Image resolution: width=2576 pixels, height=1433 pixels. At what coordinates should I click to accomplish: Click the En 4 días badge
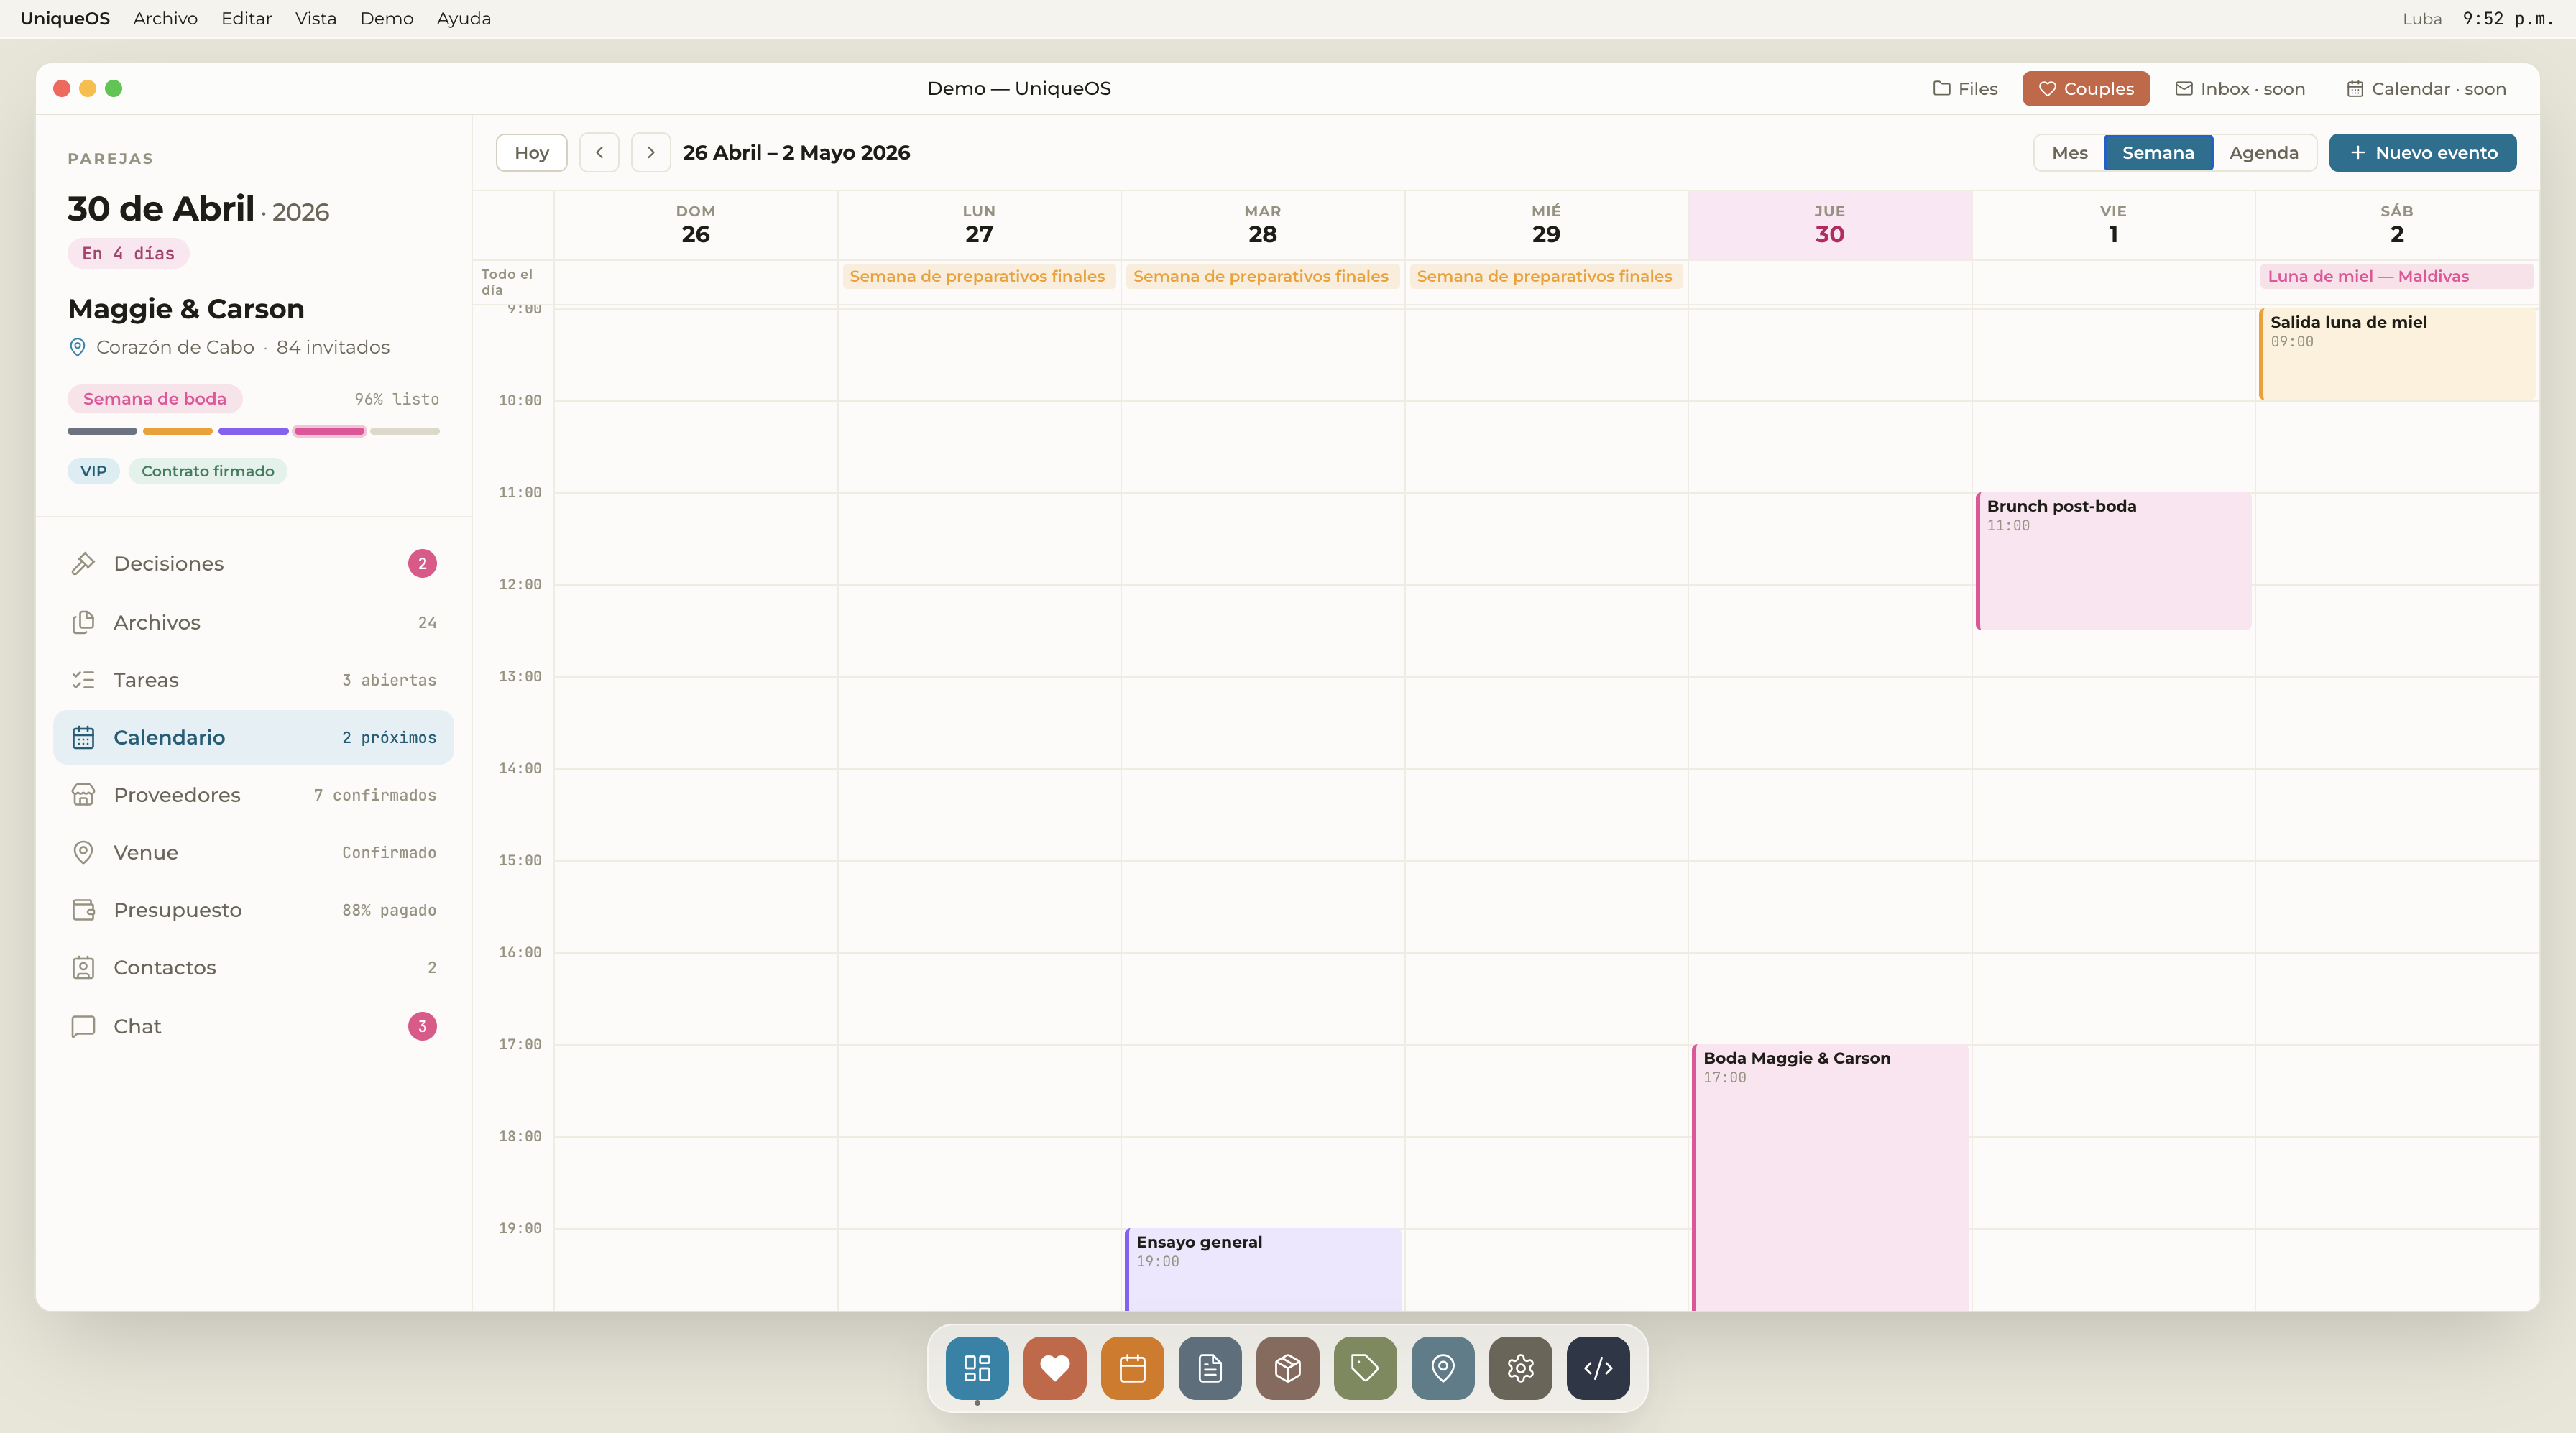[x=128, y=253]
